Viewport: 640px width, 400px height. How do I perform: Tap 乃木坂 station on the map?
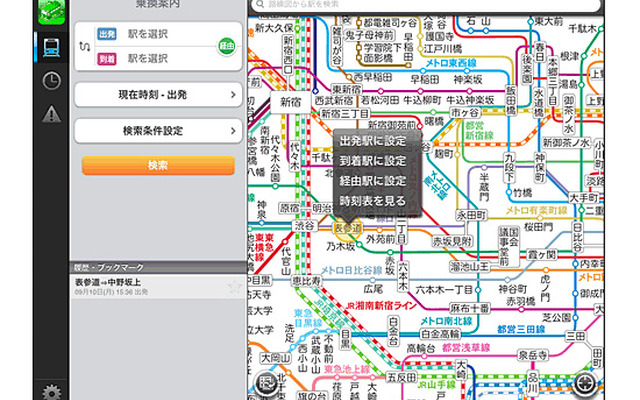tap(340, 247)
